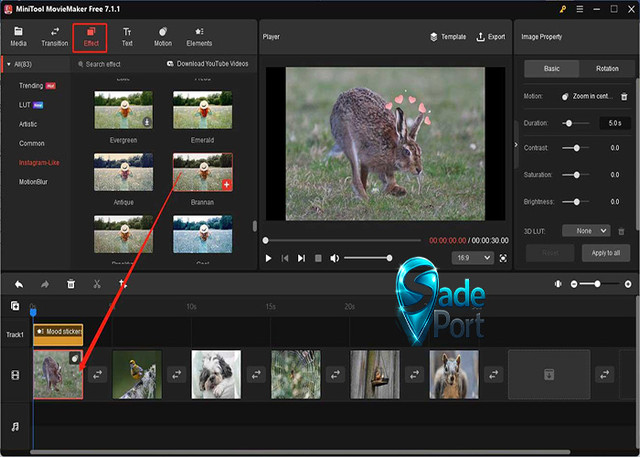Screen dimensions: 640x457
Task: Select the Mood sticker clip on Track1
Action: pos(58,335)
